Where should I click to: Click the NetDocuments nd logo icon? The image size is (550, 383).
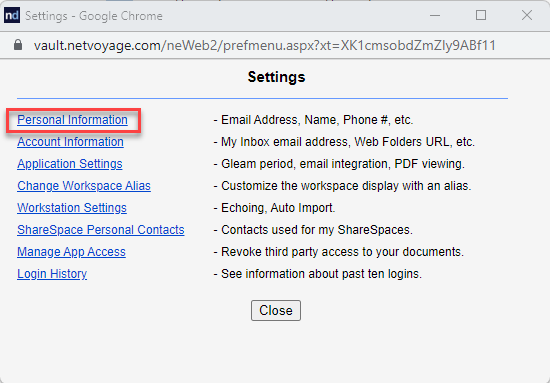12,15
